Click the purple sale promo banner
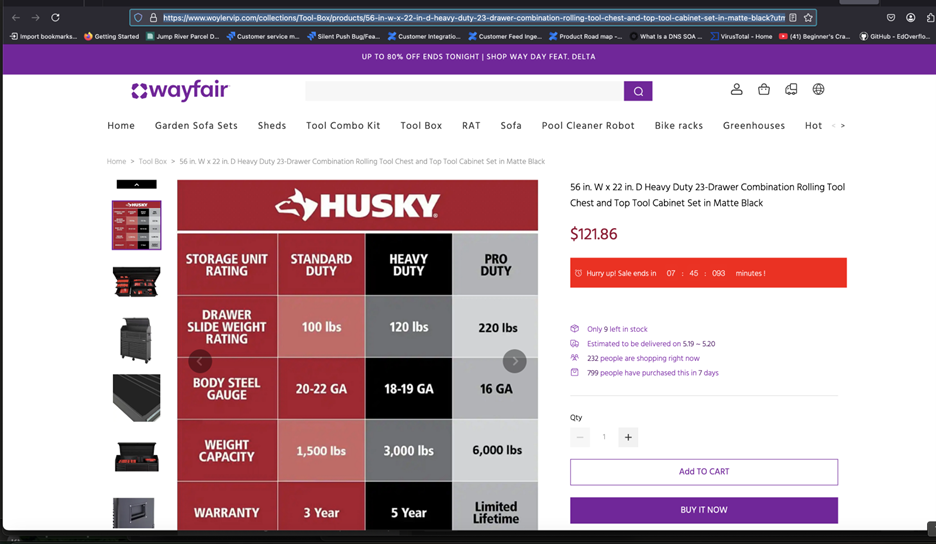The width and height of the screenshot is (936, 544). [x=469, y=57]
